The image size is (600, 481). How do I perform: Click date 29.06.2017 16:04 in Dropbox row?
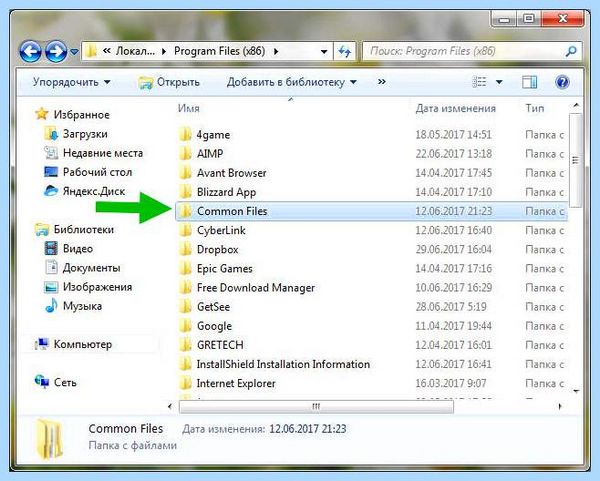453,249
